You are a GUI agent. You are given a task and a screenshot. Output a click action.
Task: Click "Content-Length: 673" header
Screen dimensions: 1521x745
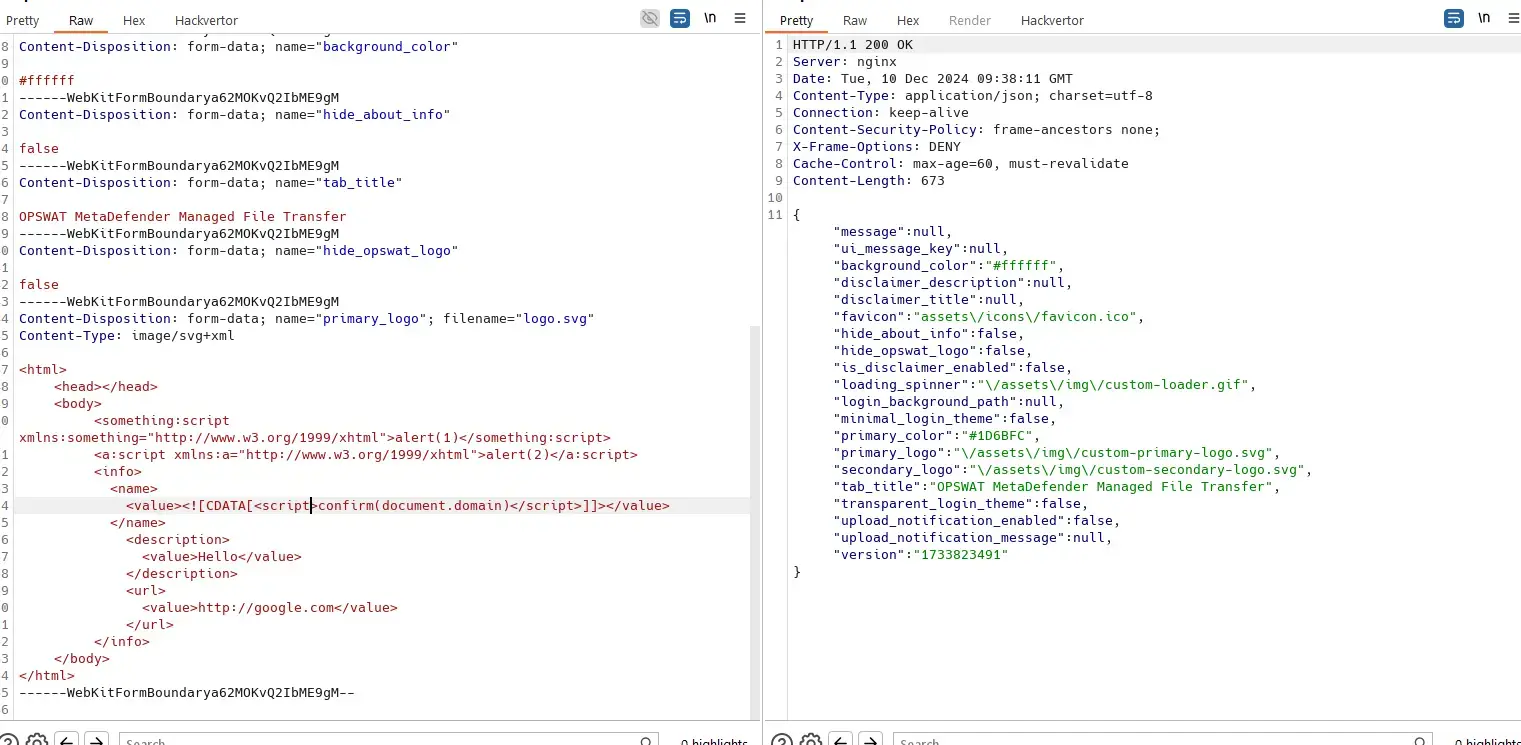869,181
